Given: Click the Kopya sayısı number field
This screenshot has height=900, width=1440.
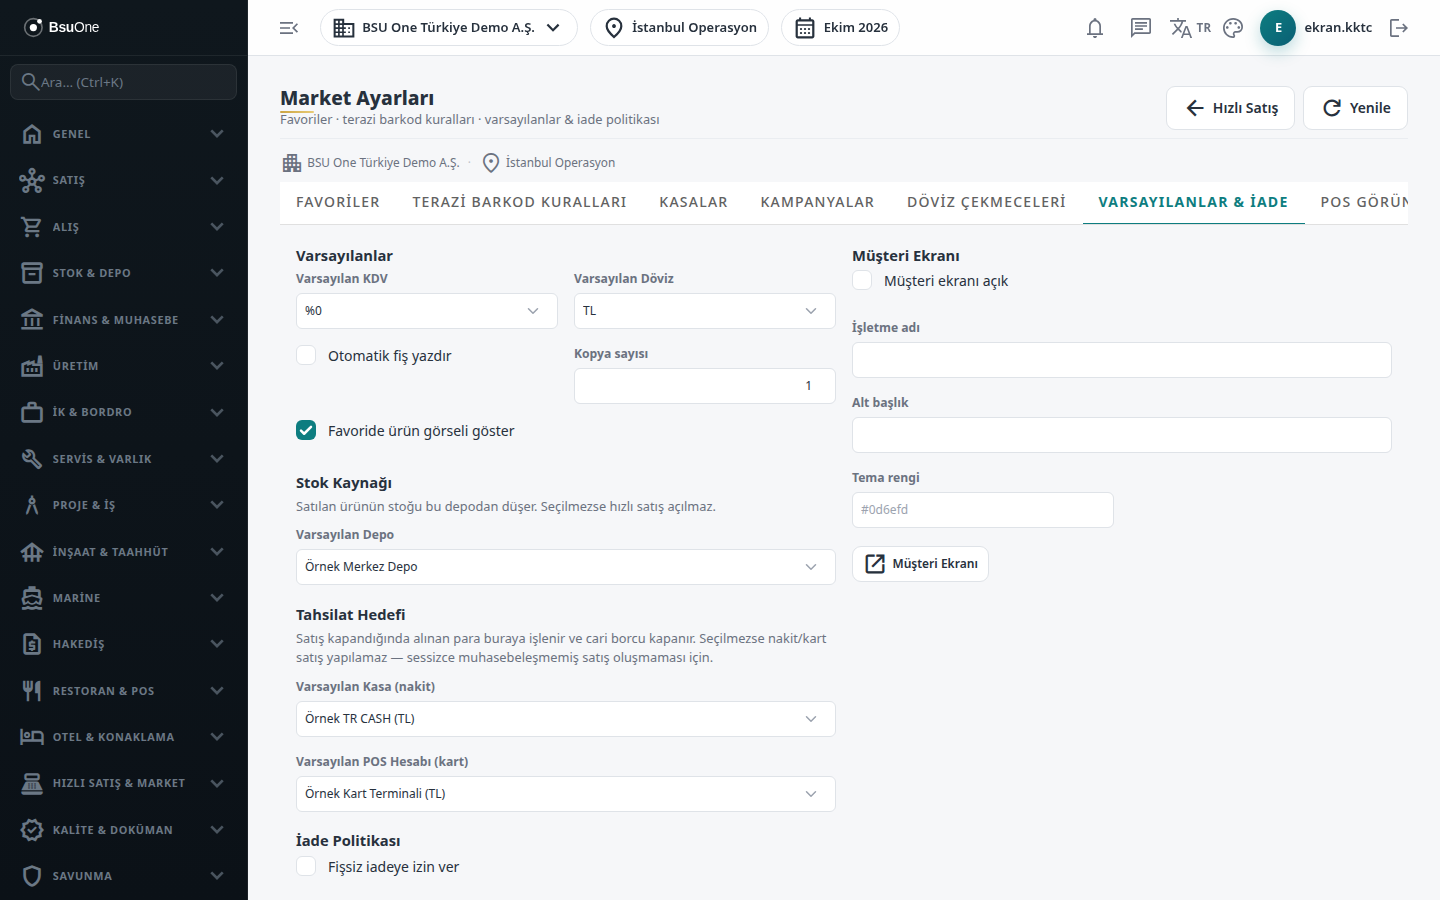Looking at the screenshot, I should (705, 386).
